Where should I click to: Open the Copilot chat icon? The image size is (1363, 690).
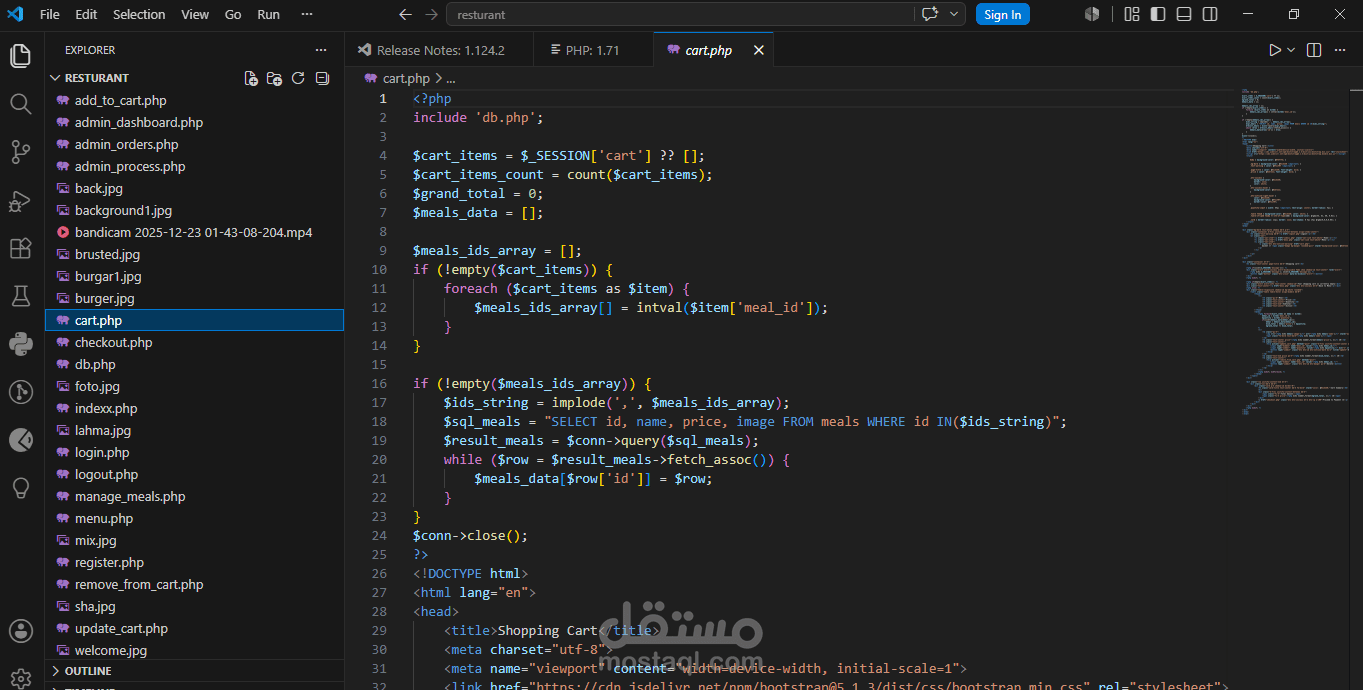coord(930,14)
